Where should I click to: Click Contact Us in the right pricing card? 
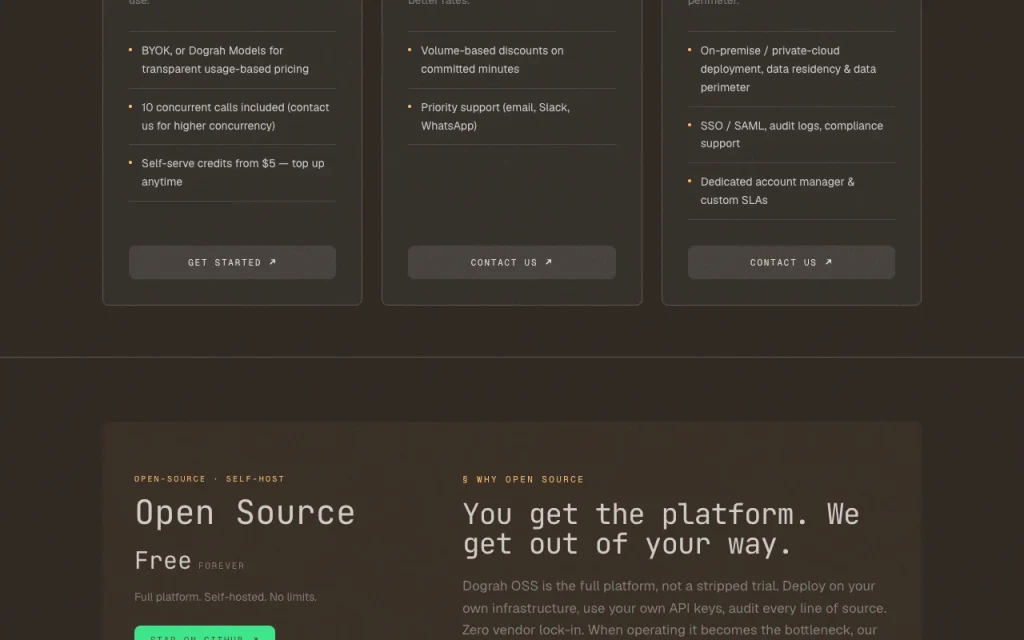click(791, 262)
